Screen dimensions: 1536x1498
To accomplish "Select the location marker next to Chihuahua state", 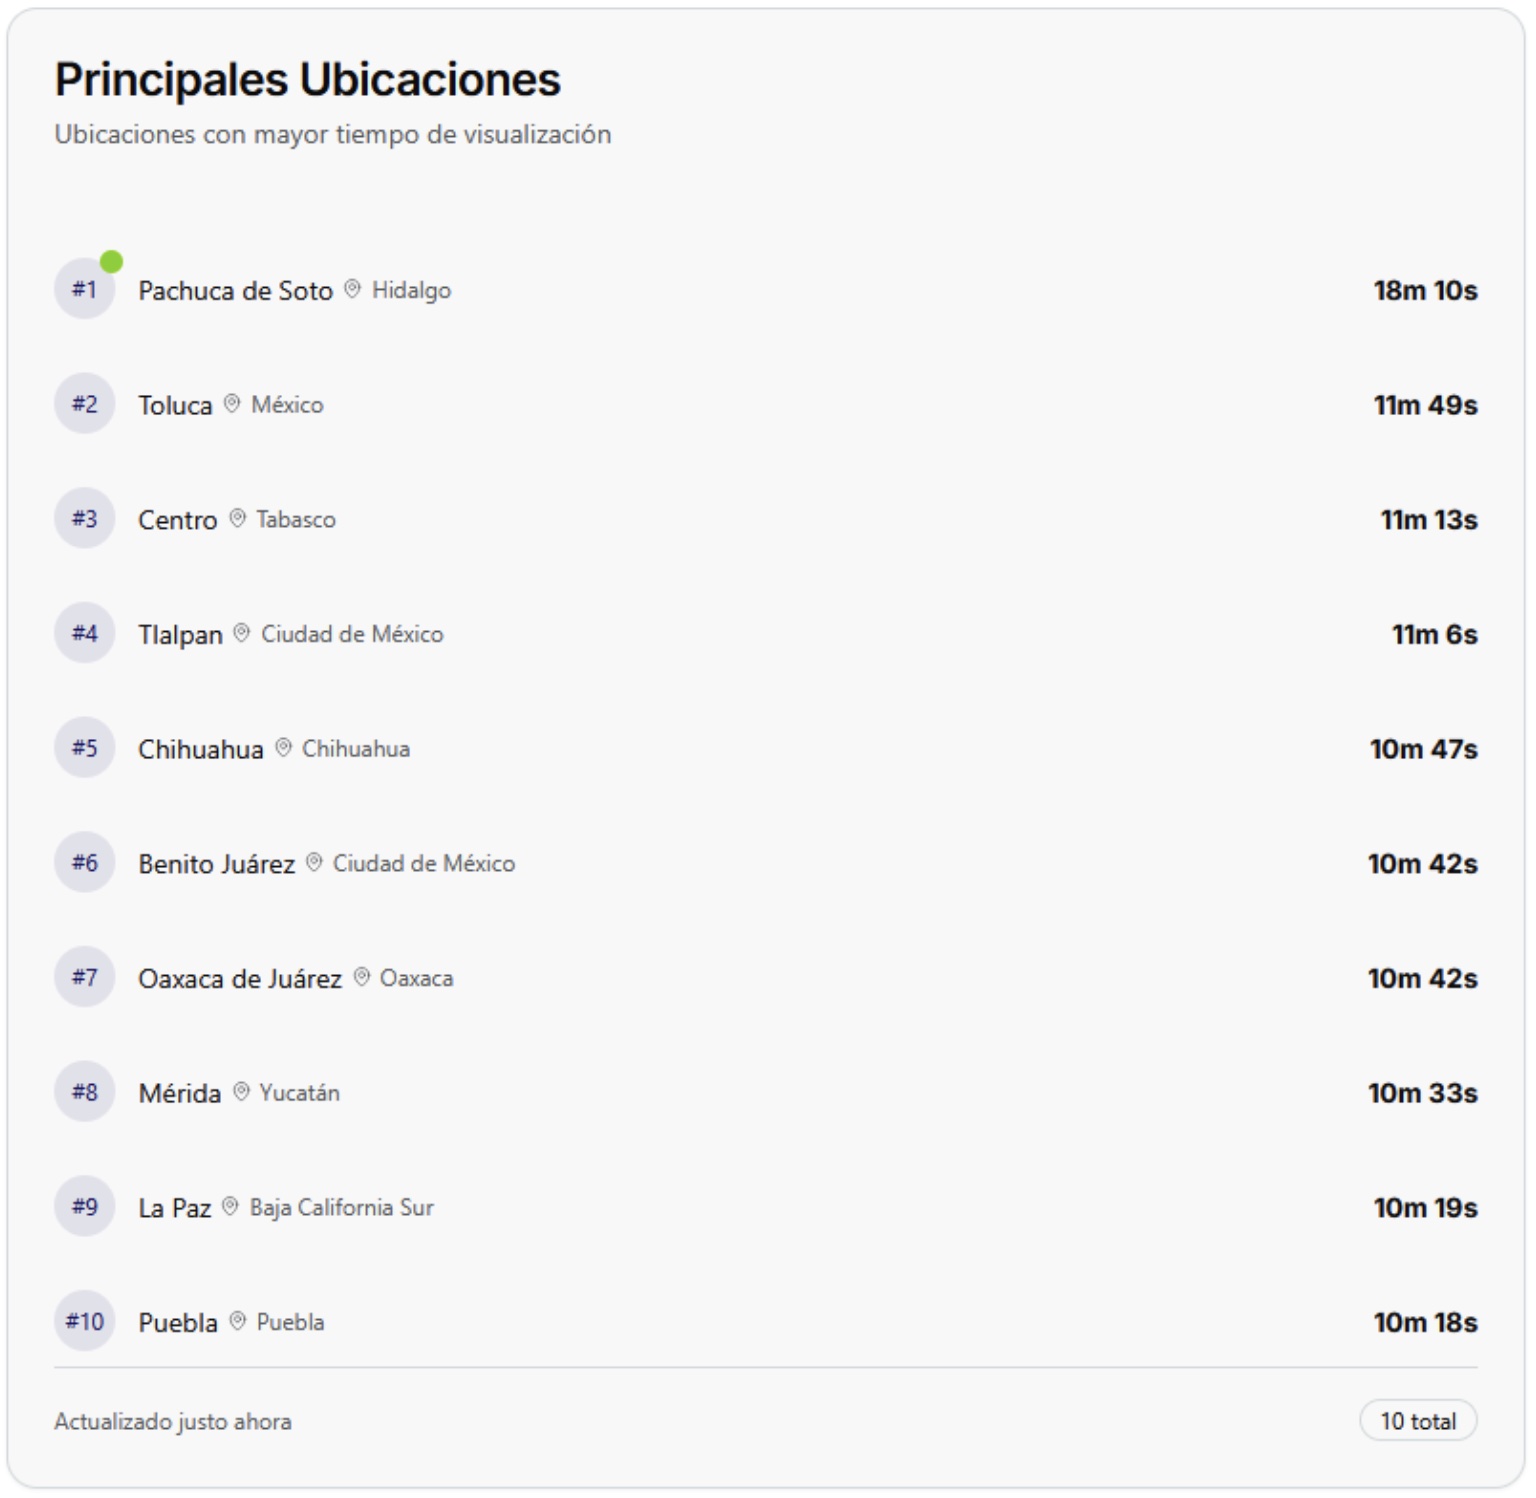I will [x=283, y=747].
